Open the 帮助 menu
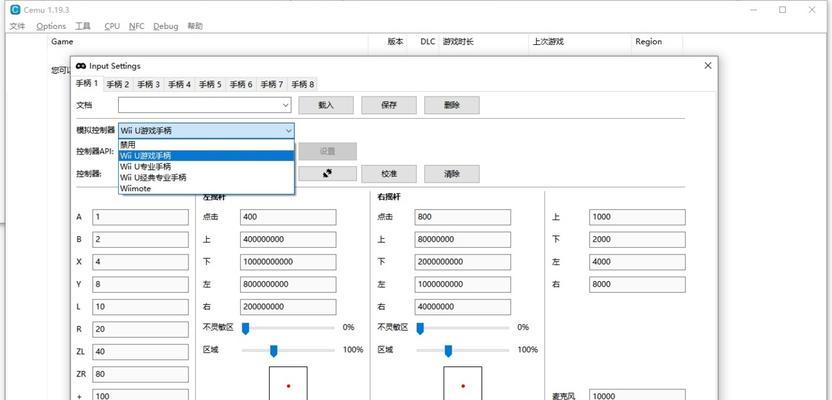The image size is (832, 400). click(195, 26)
